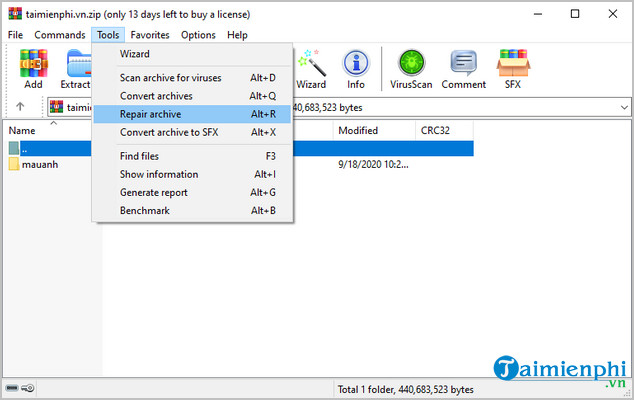Open the File menu
This screenshot has height=400, width=634.
15,35
